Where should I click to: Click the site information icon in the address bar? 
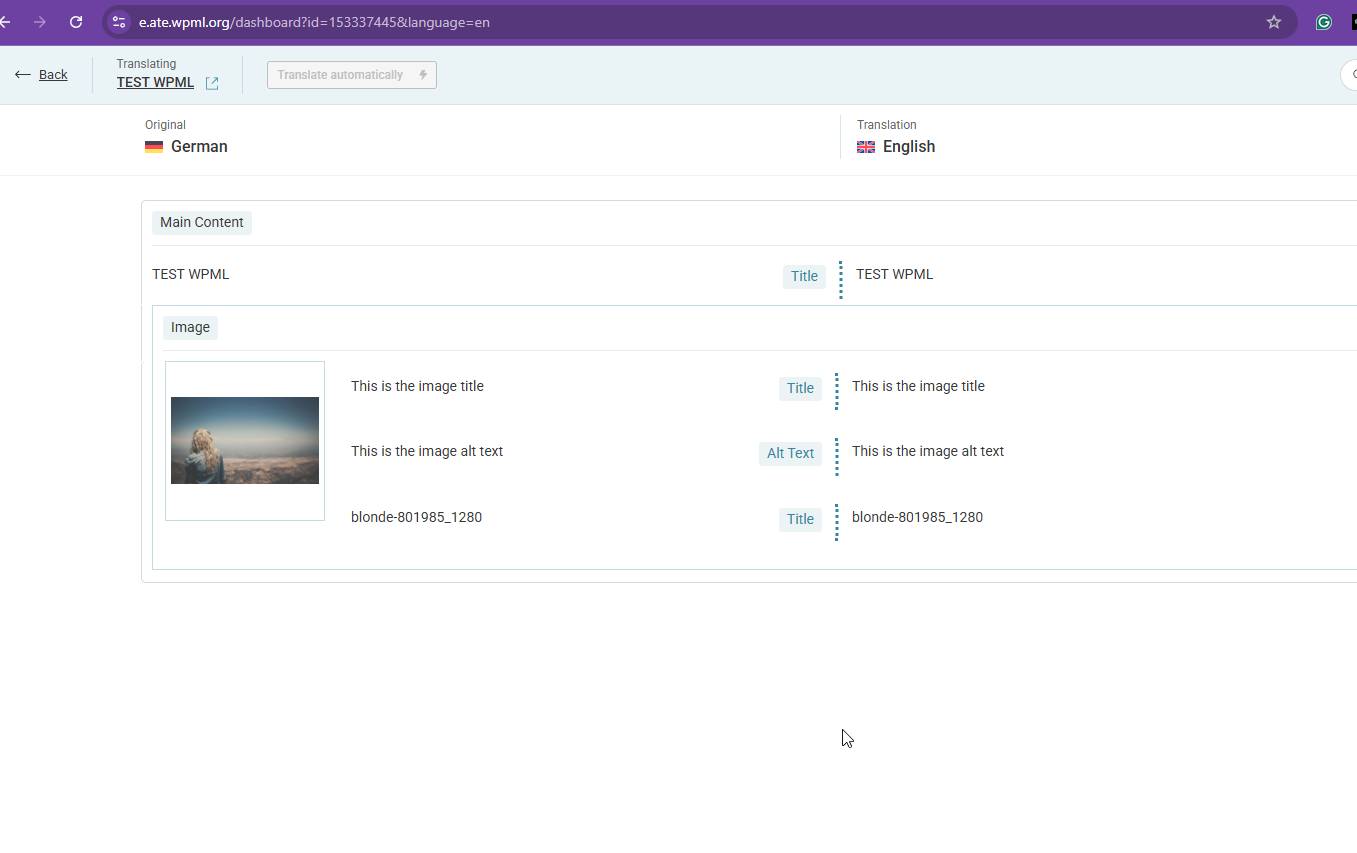coord(119,22)
